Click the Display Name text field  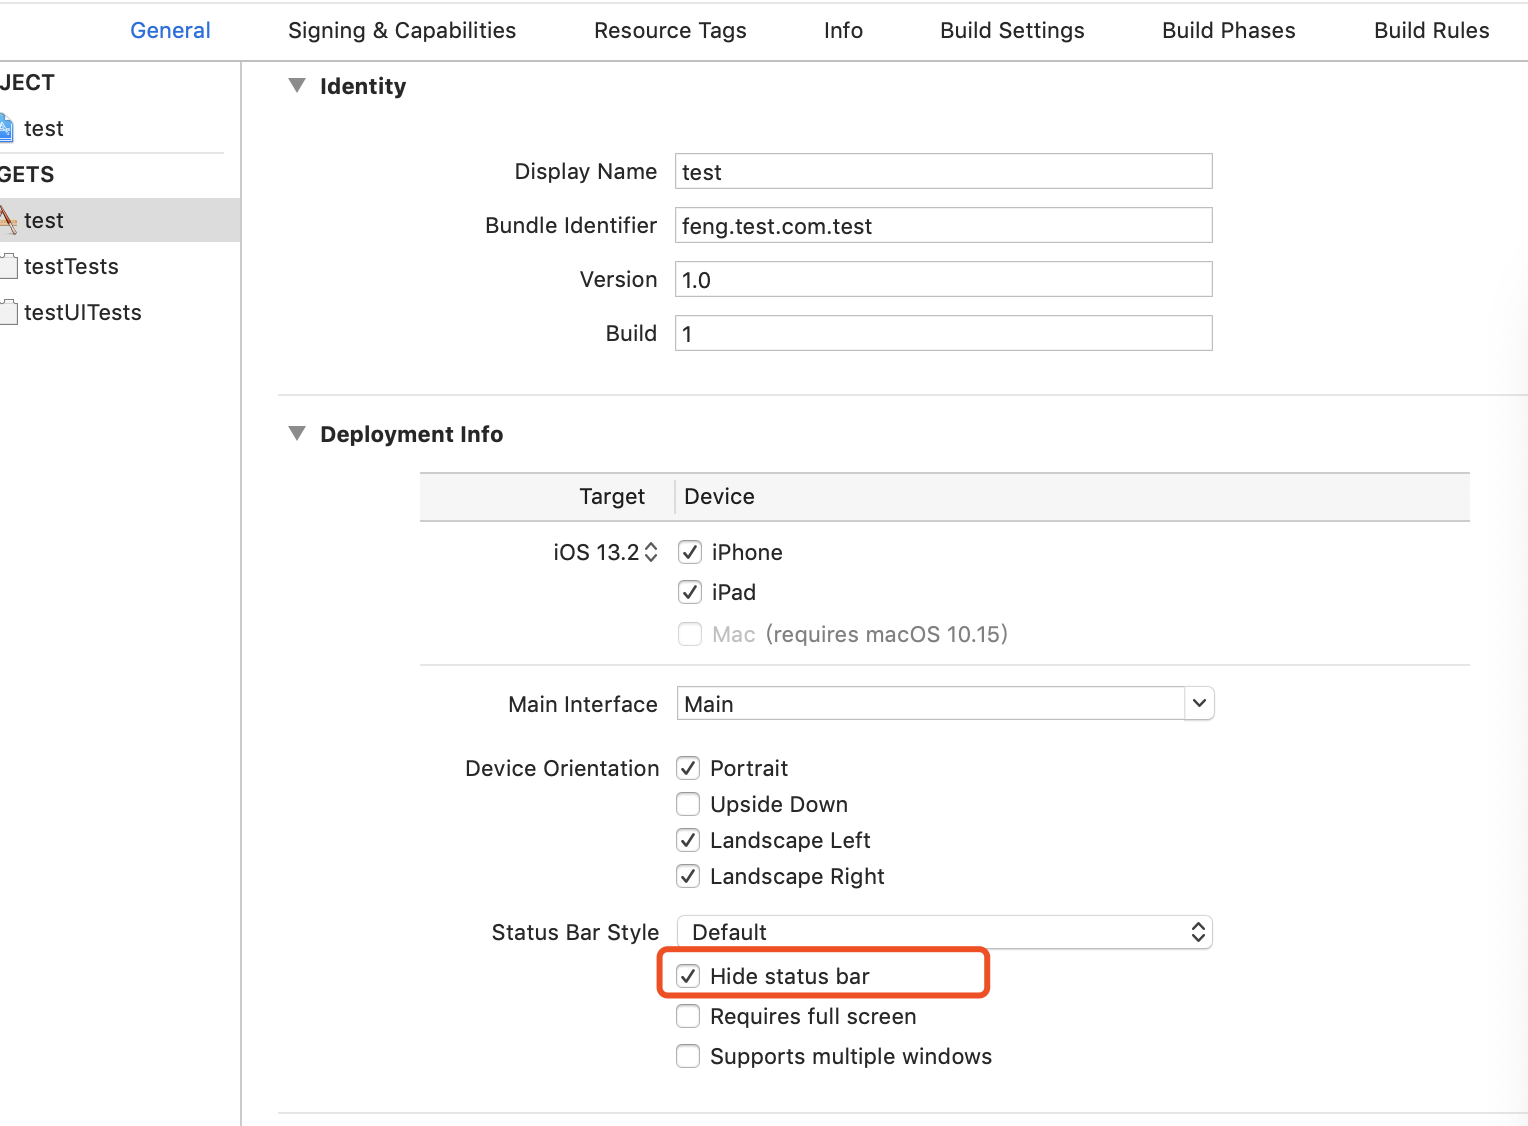(x=943, y=171)
